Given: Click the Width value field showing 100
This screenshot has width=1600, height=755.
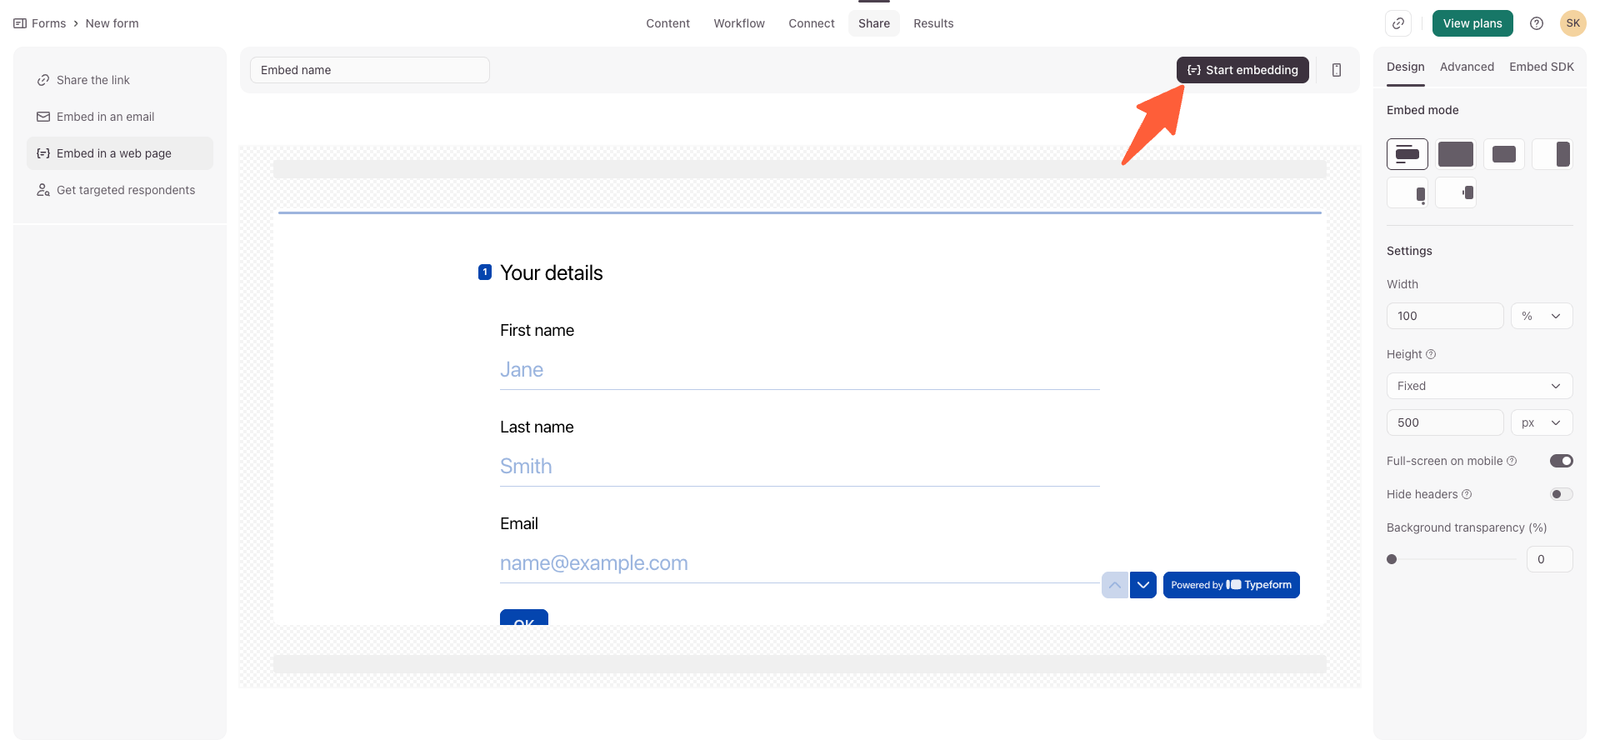Looking at the screenshot, I should point(1445,316).
